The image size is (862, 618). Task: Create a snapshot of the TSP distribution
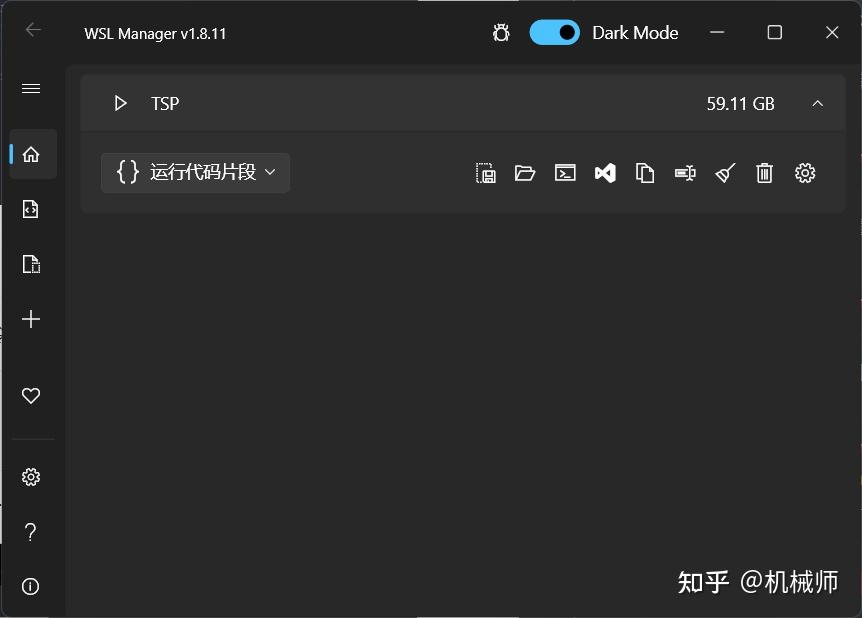click(x=485, y=173)
